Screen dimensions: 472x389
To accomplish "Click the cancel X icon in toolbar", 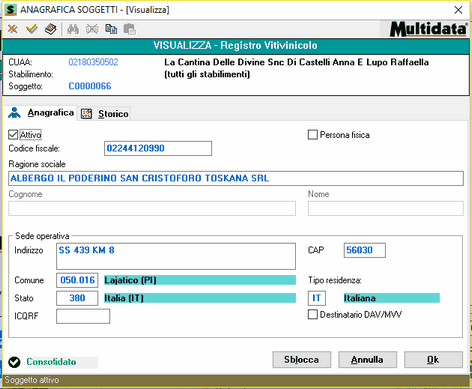I will point(12,29).
